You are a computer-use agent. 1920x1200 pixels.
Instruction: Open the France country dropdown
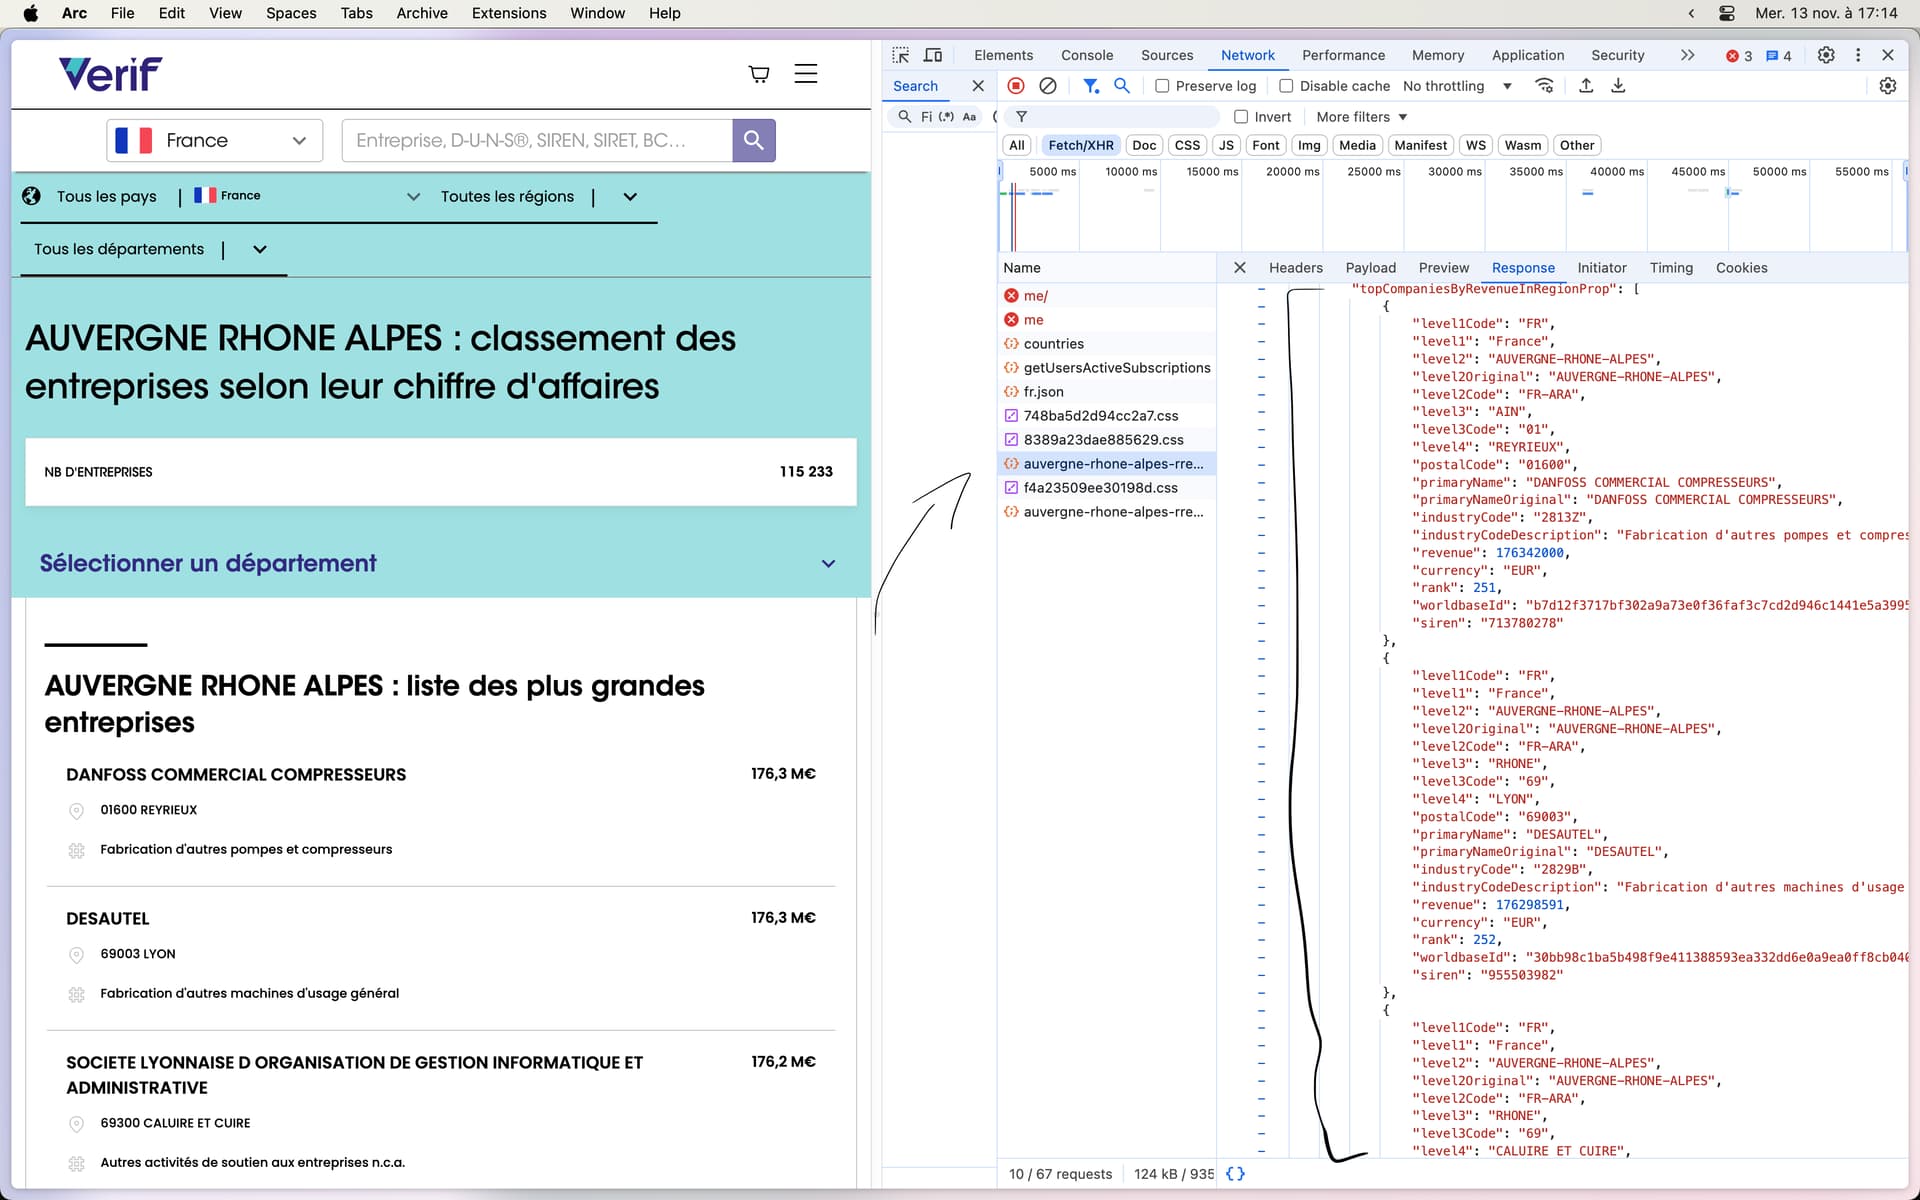tap(215, 140)
